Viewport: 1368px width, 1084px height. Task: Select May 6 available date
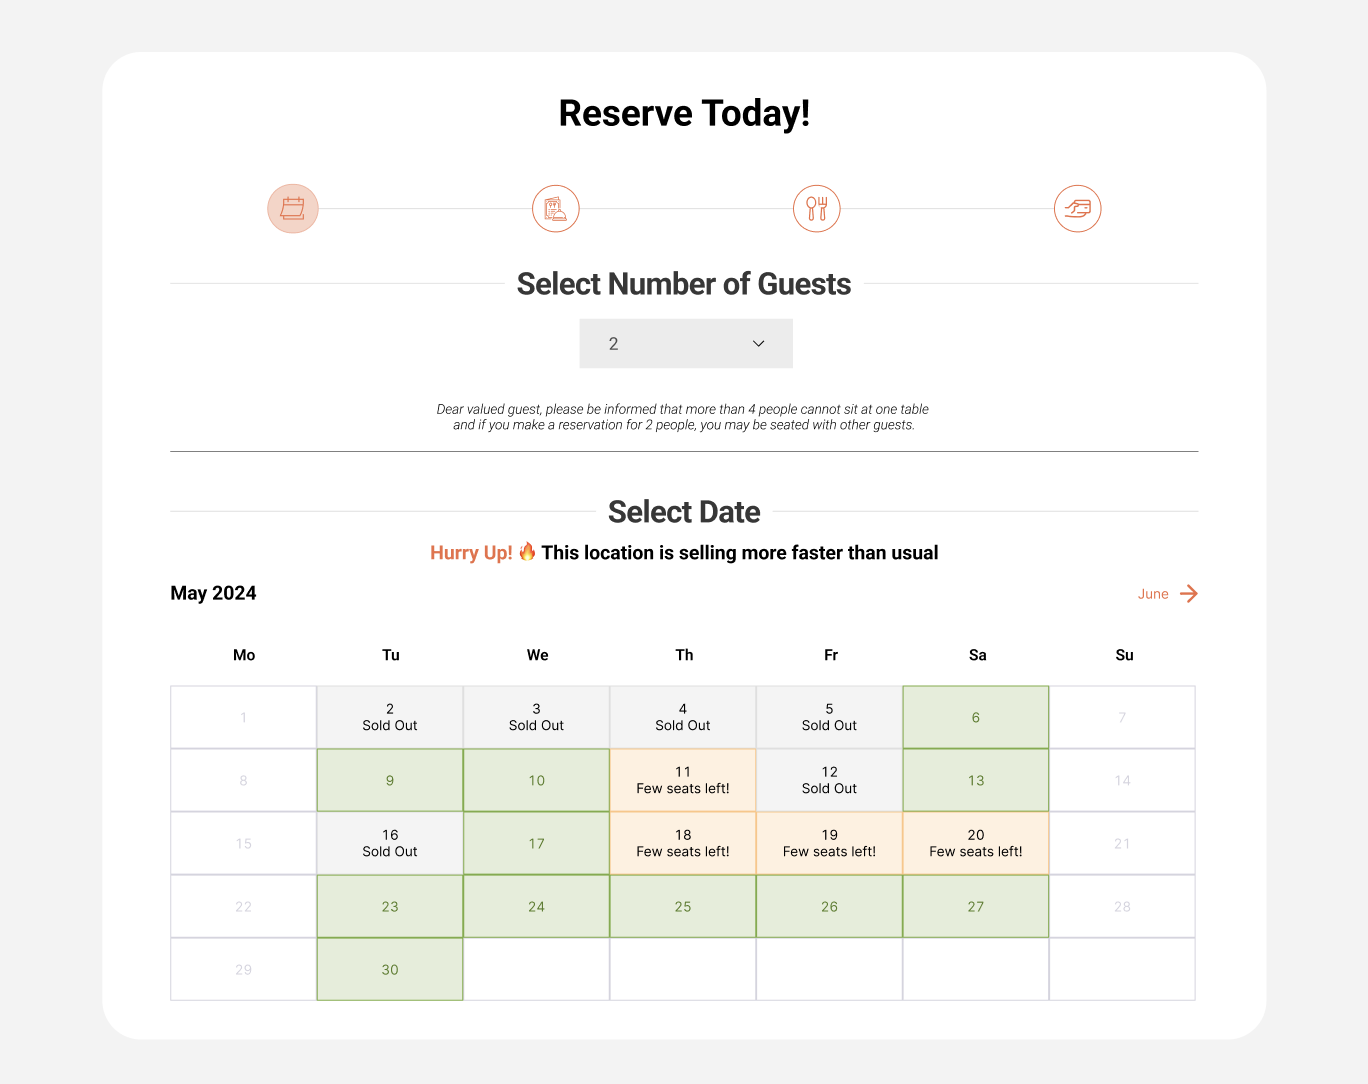[975, 717]
